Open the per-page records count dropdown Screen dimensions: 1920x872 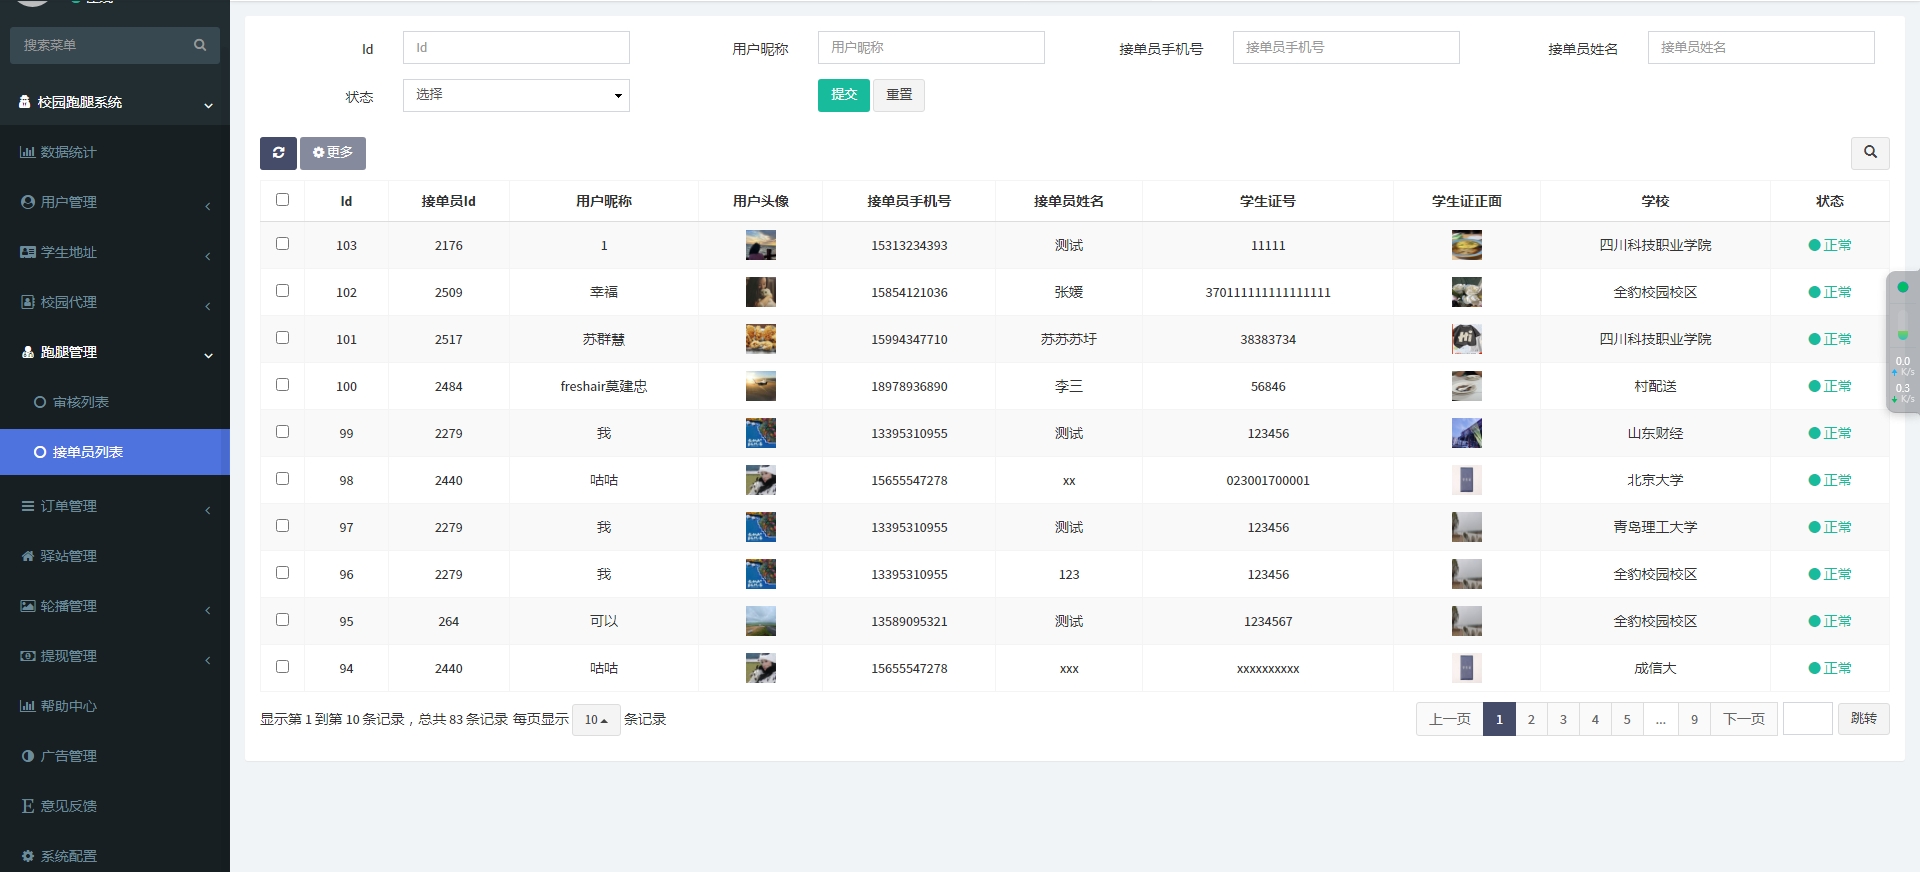tap(596, 720)
